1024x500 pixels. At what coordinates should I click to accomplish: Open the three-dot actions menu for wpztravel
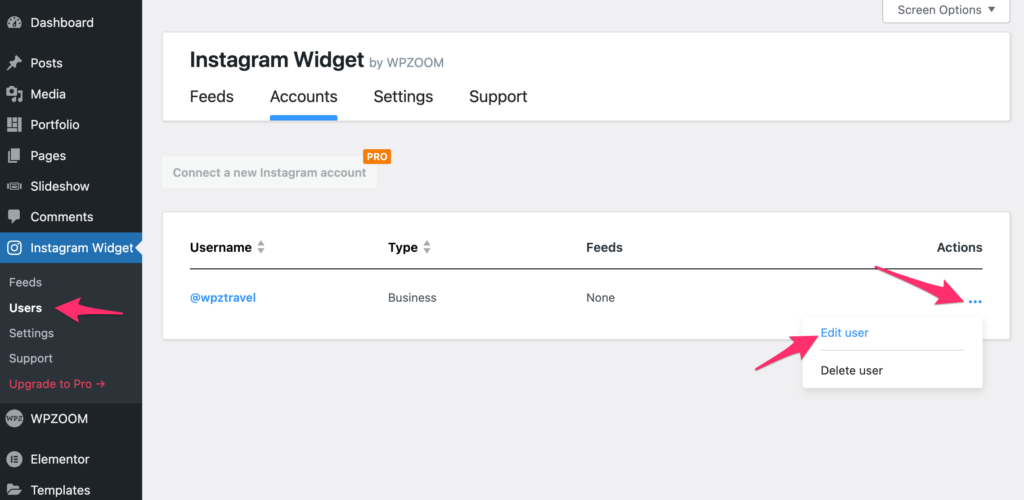click(x=975, y=301)
